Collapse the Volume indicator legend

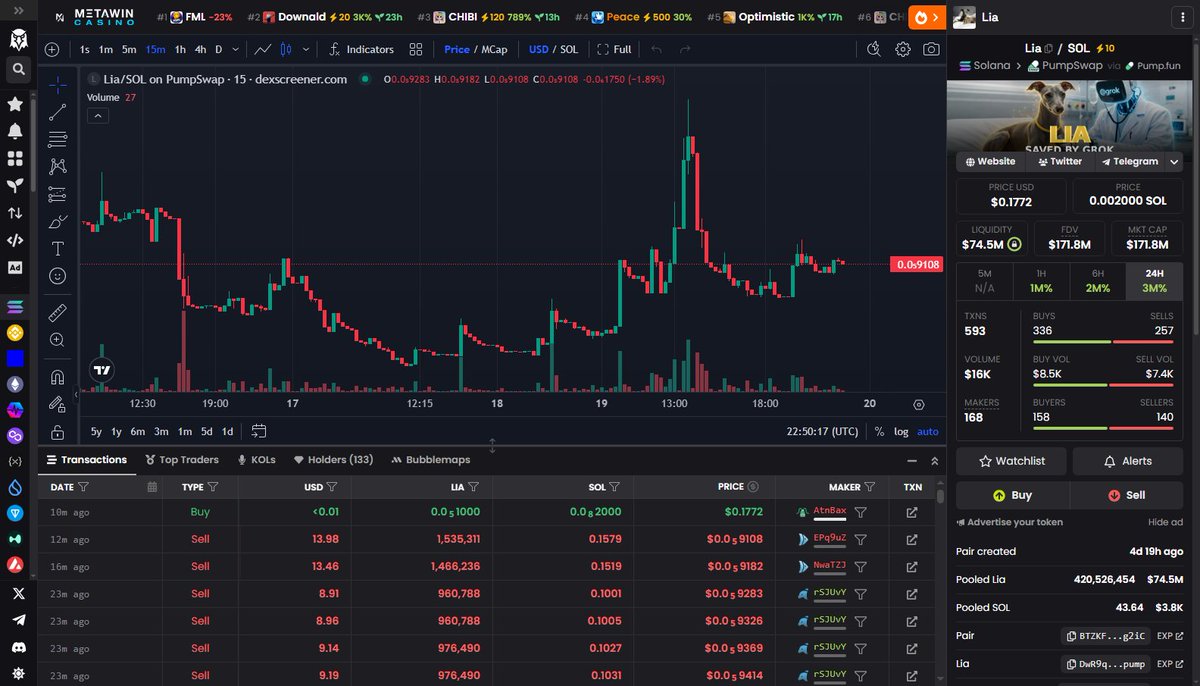97,115
